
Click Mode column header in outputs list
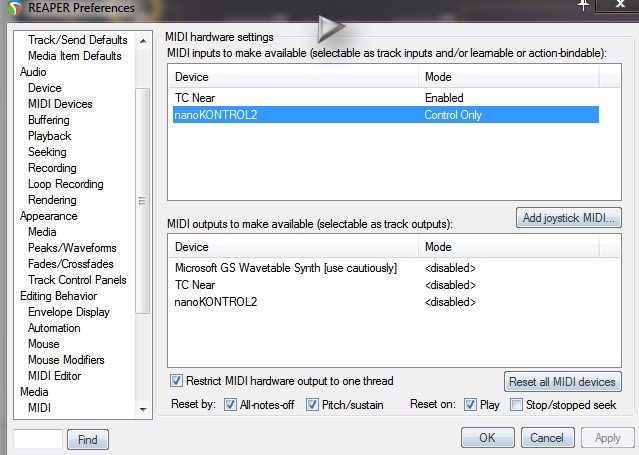pyautogui.click(x=509, y=247)
